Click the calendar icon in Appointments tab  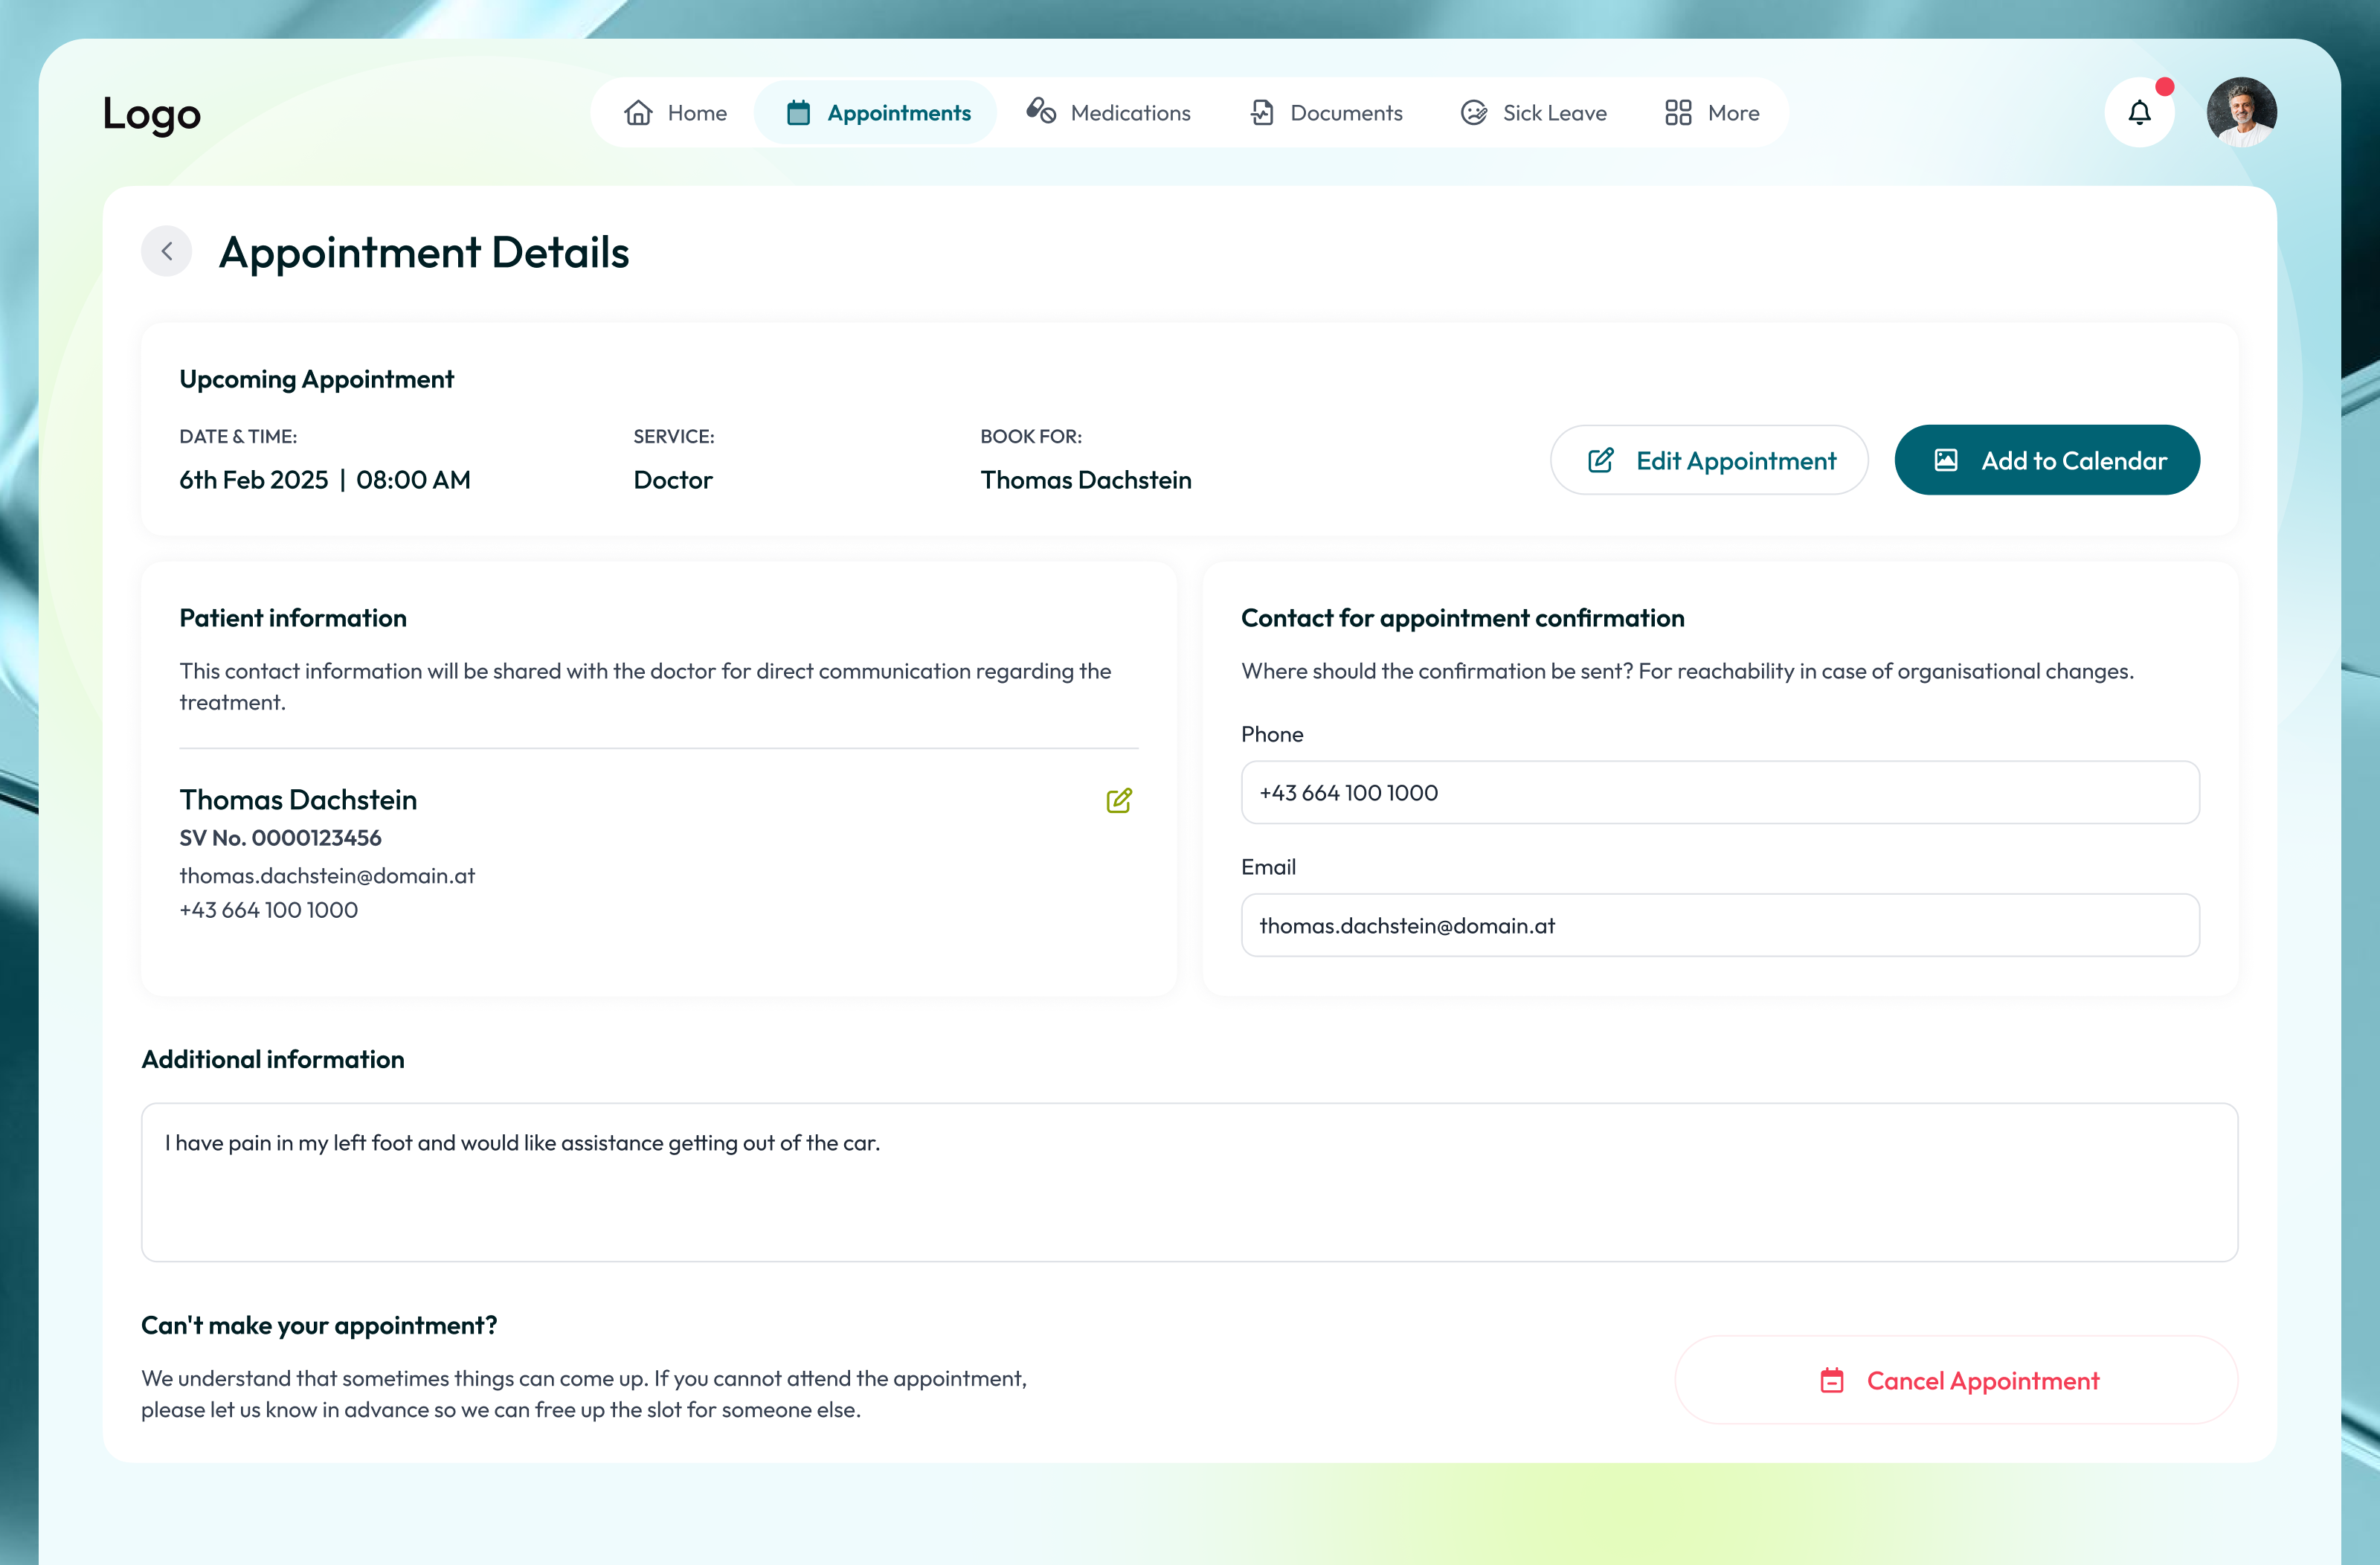[x=798, y=113]
